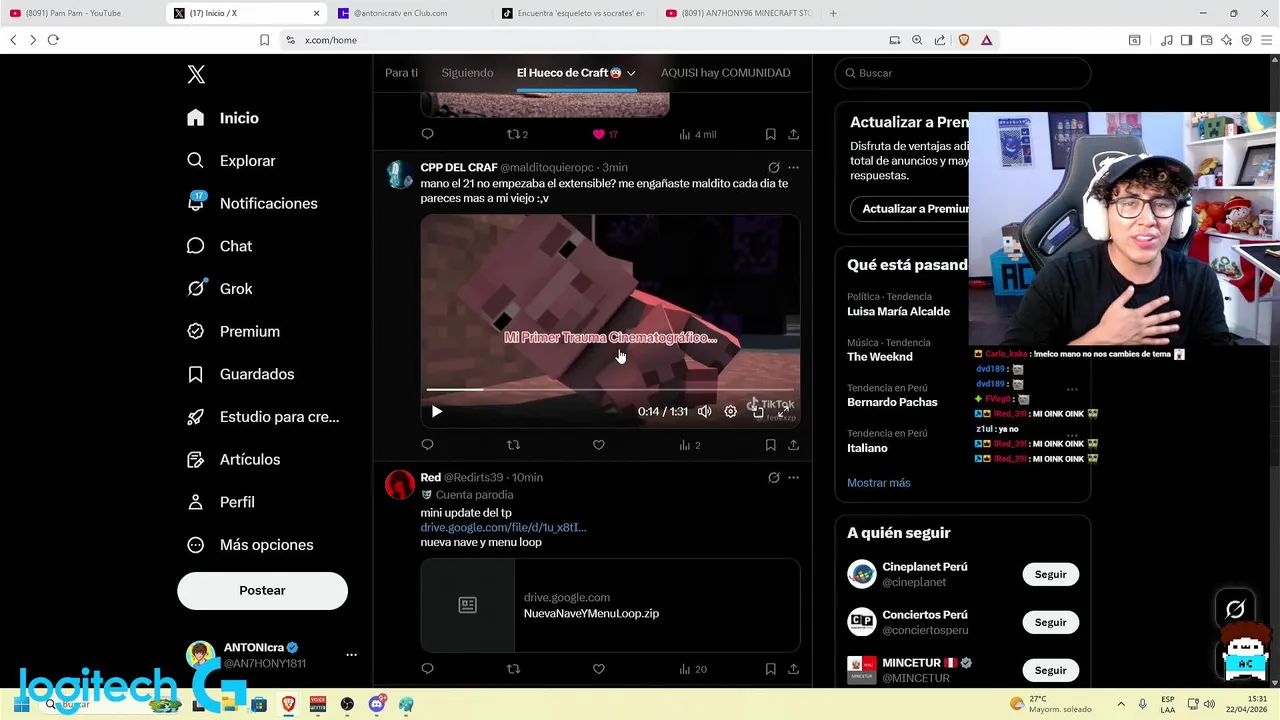
Task: Click the Actualizar a Premium button
Action: coord(916,209)
